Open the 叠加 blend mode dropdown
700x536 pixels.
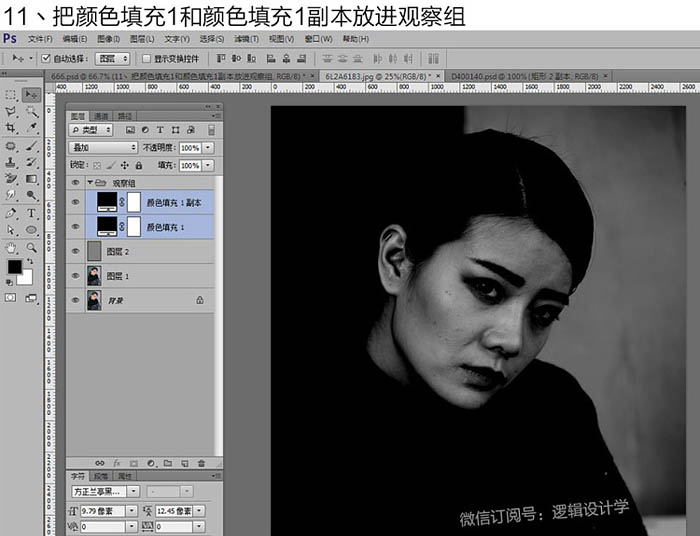pyautogui.click(x=103, y=147)
